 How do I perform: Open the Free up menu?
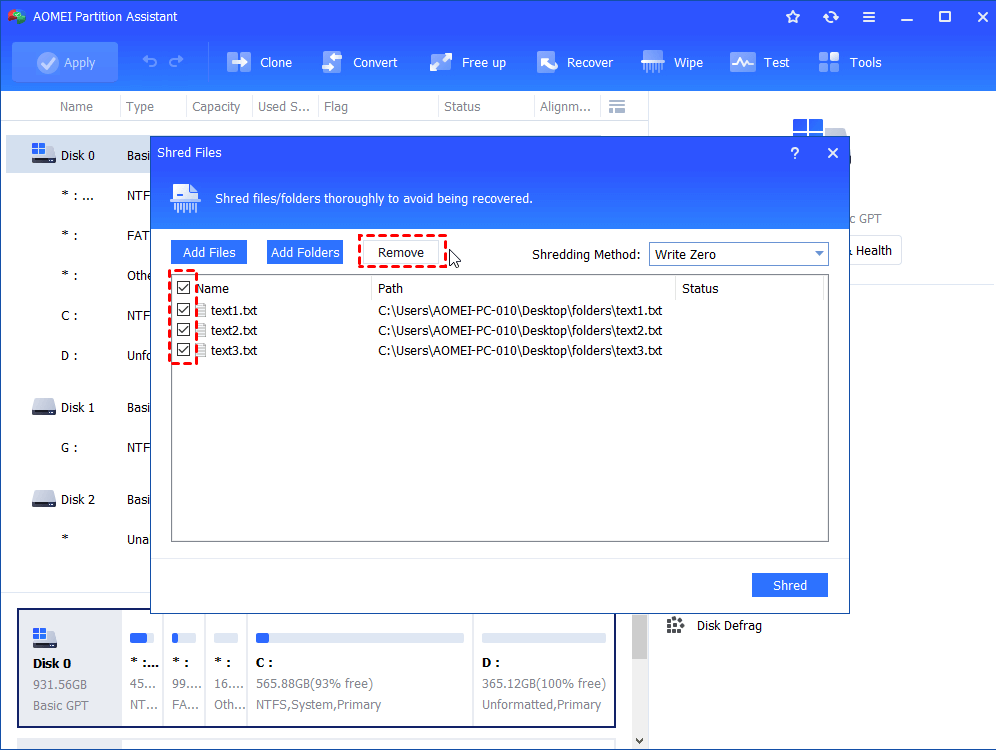pyautogui.click(x=468, y=62)
